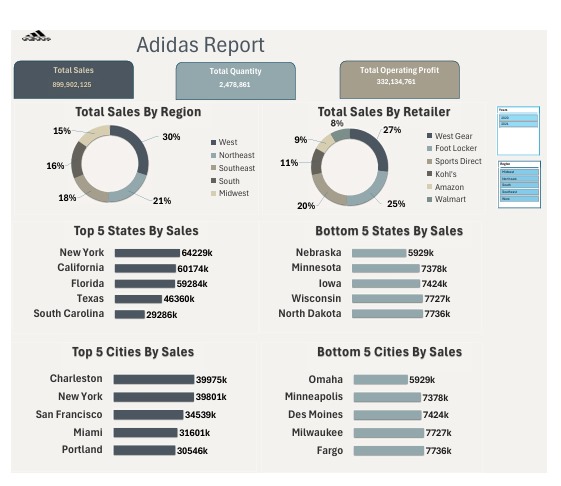561x486 pixels.
Task: Pick West button in Region slicer
Action: click(x=519, y=199)
